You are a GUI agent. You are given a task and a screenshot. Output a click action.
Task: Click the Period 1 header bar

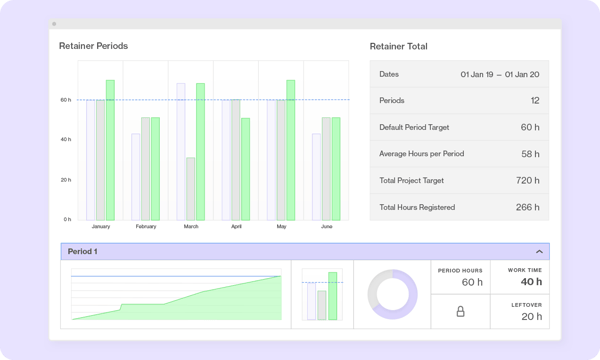point(305,251)
